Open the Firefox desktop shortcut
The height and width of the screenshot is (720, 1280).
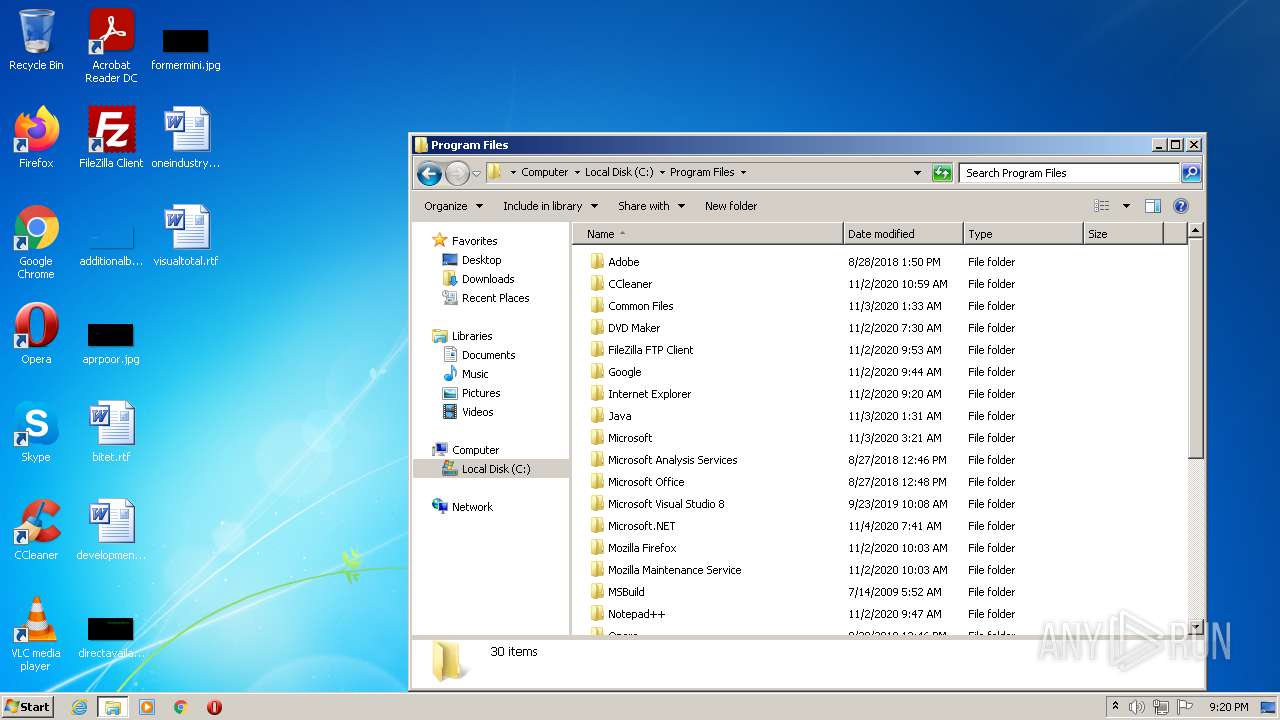point(36,138)
